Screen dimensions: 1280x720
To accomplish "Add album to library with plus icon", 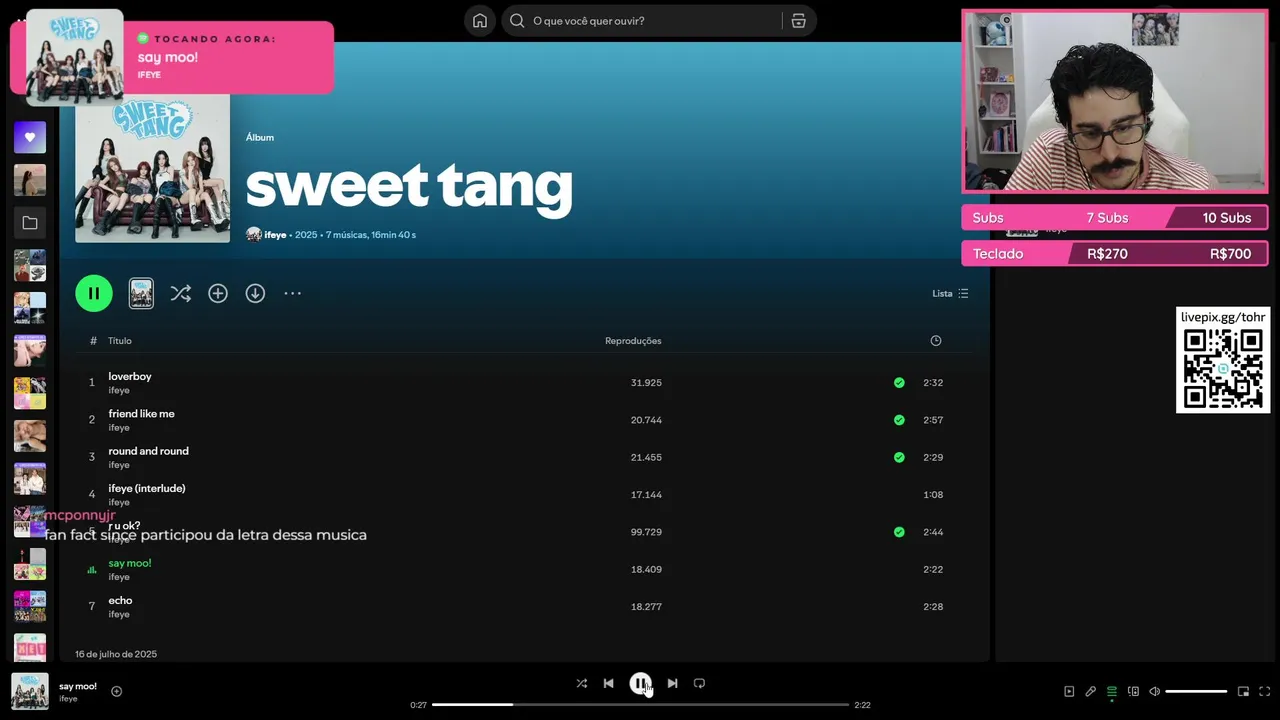I will [x=218, y=293].
